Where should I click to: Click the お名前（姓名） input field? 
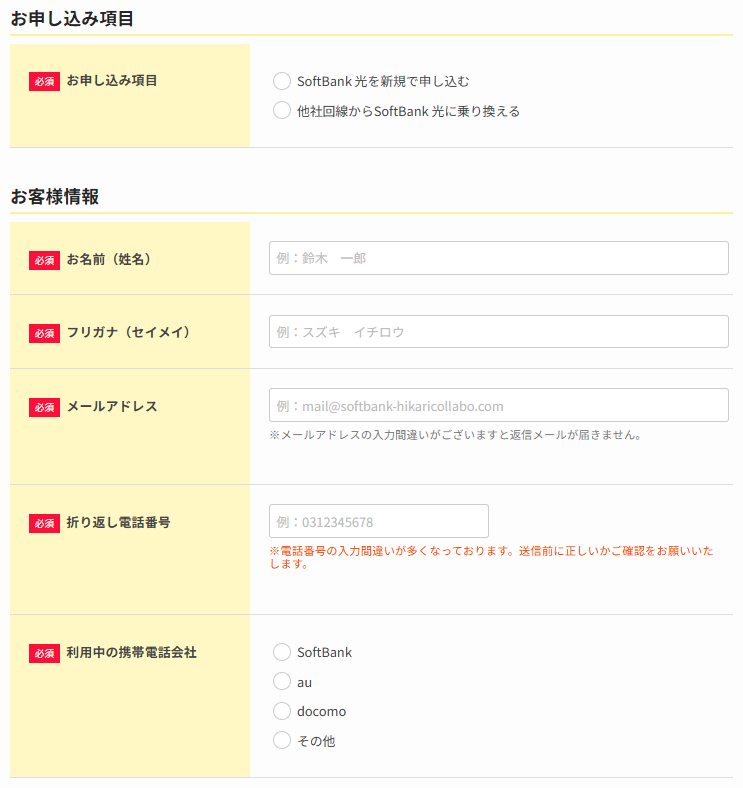pyautogui.click(x=499, y=258)
